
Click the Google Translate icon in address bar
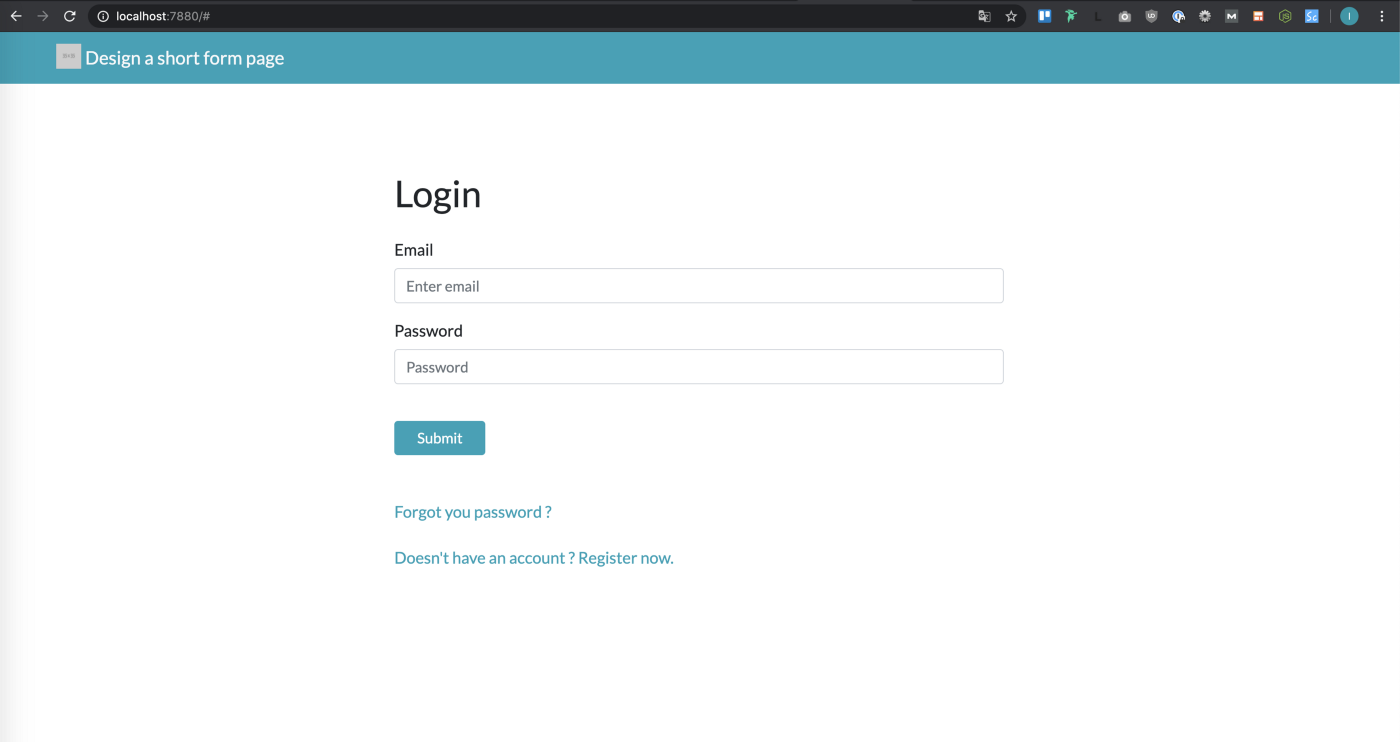point(984,16)
